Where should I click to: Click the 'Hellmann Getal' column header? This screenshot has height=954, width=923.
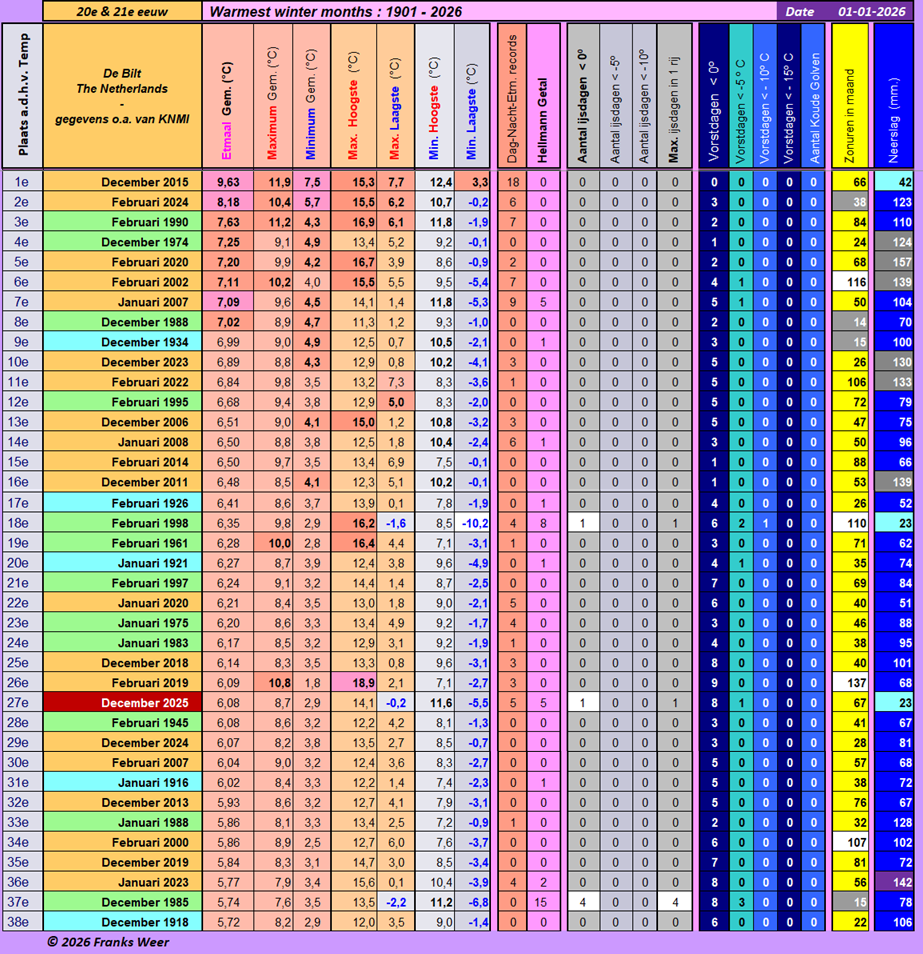pyautogui.click(x=543, y=96)
